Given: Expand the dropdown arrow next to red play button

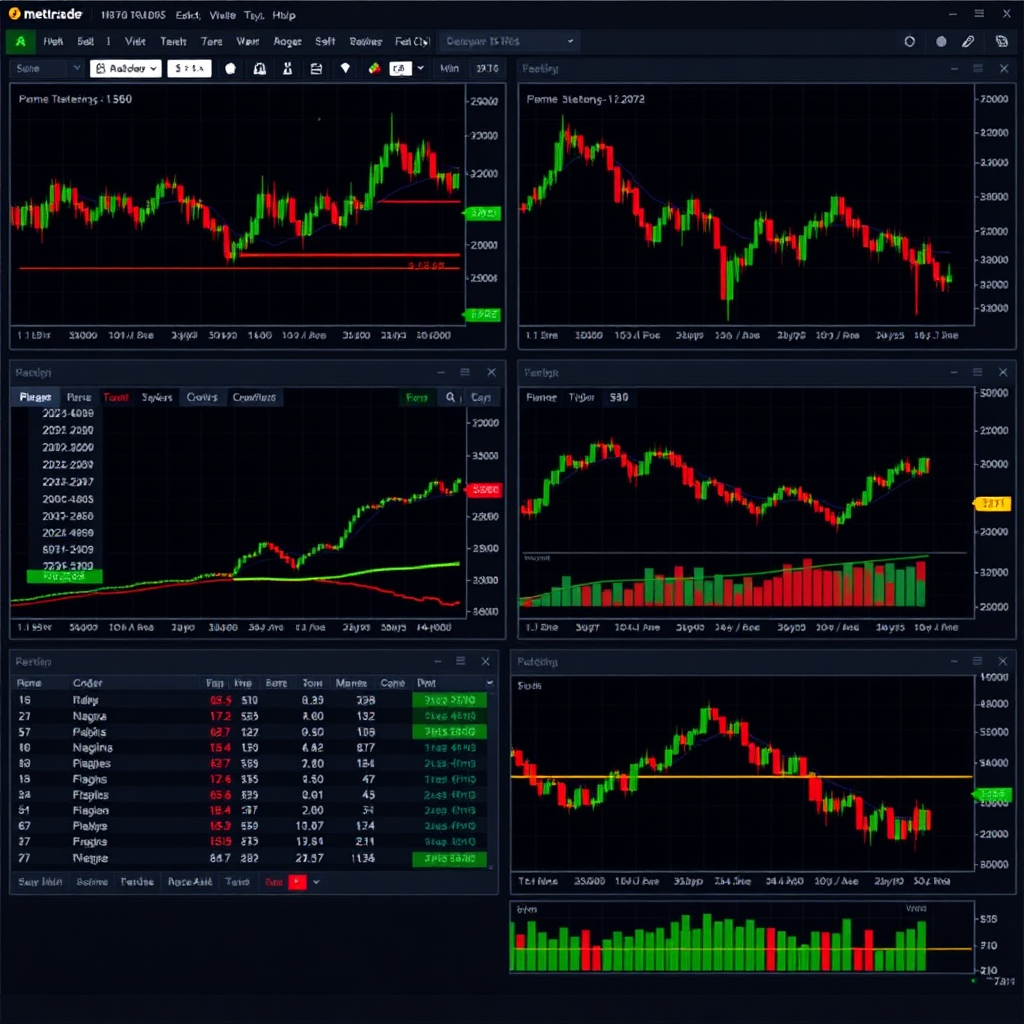Looking at the screenshot, I should [317, 882].
